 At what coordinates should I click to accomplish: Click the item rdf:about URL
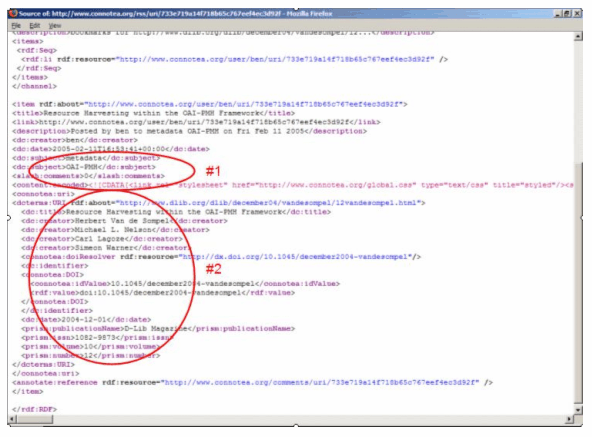(246, 104)
